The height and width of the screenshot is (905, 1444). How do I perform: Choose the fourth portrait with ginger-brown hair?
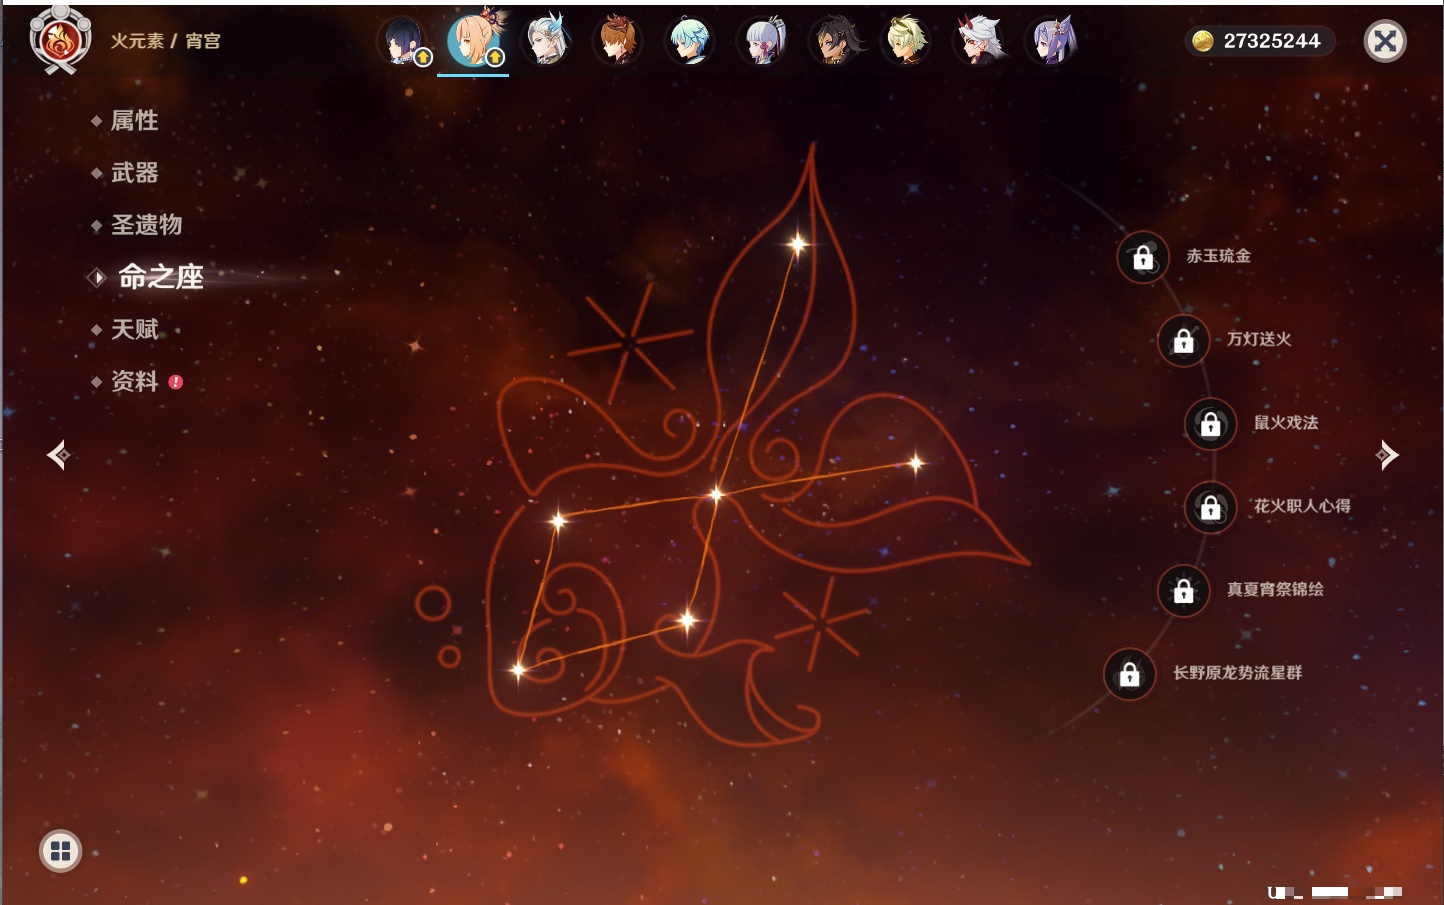point(618,41)
